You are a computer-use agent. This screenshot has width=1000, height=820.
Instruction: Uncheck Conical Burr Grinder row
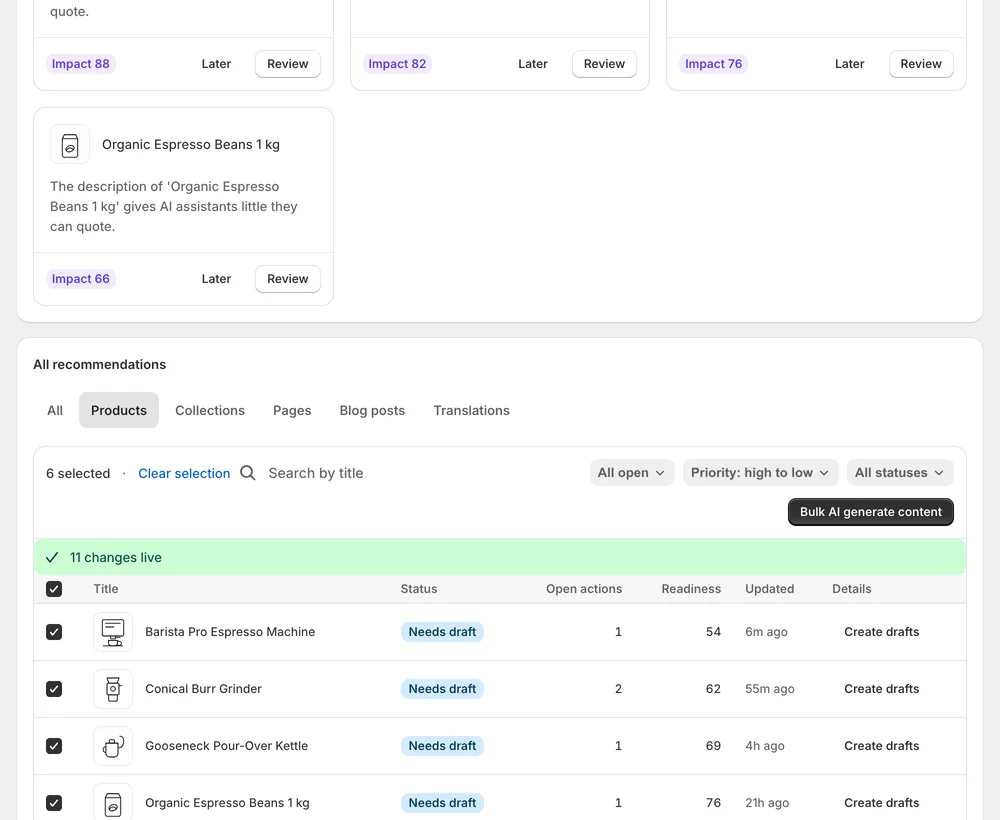point(54,689)
